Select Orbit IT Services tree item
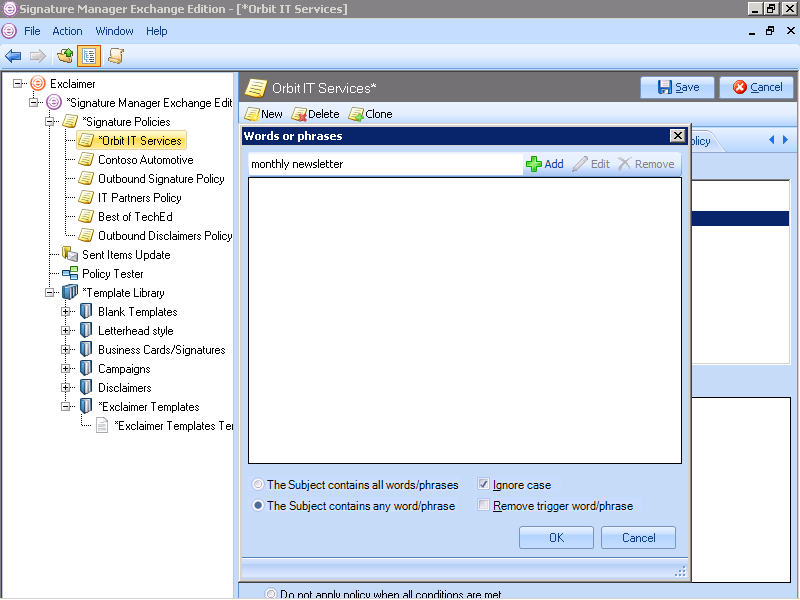This screenshot has width=800, height=600. (139, 140)
